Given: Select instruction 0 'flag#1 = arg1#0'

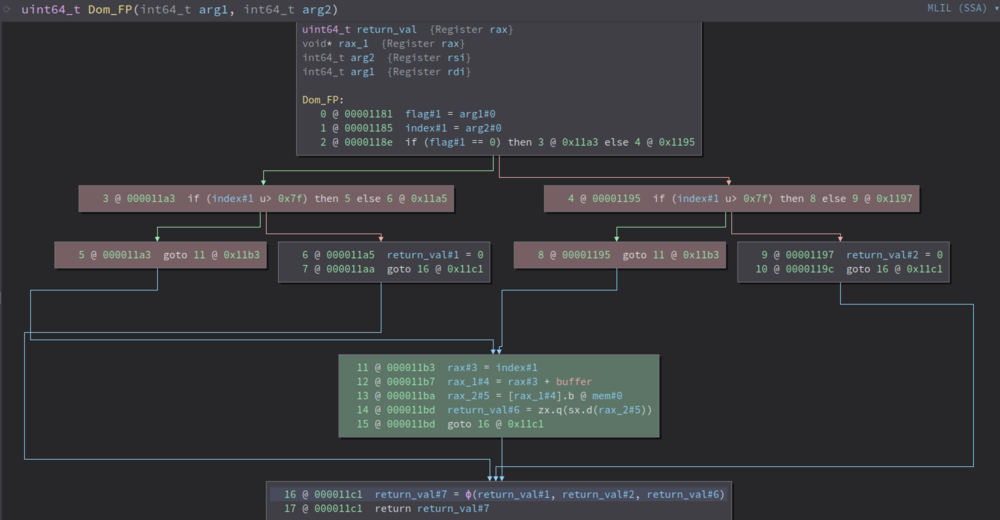Looking at the screenshot, I should (x=408, y=114).
